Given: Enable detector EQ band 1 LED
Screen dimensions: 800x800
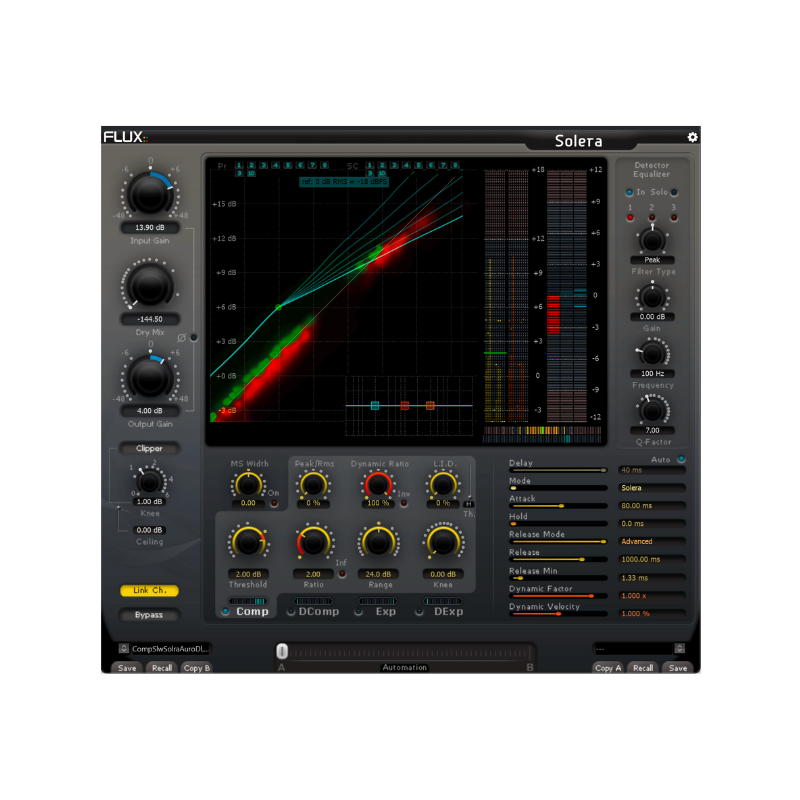Looking at the screenshot, I should point(630,218).
